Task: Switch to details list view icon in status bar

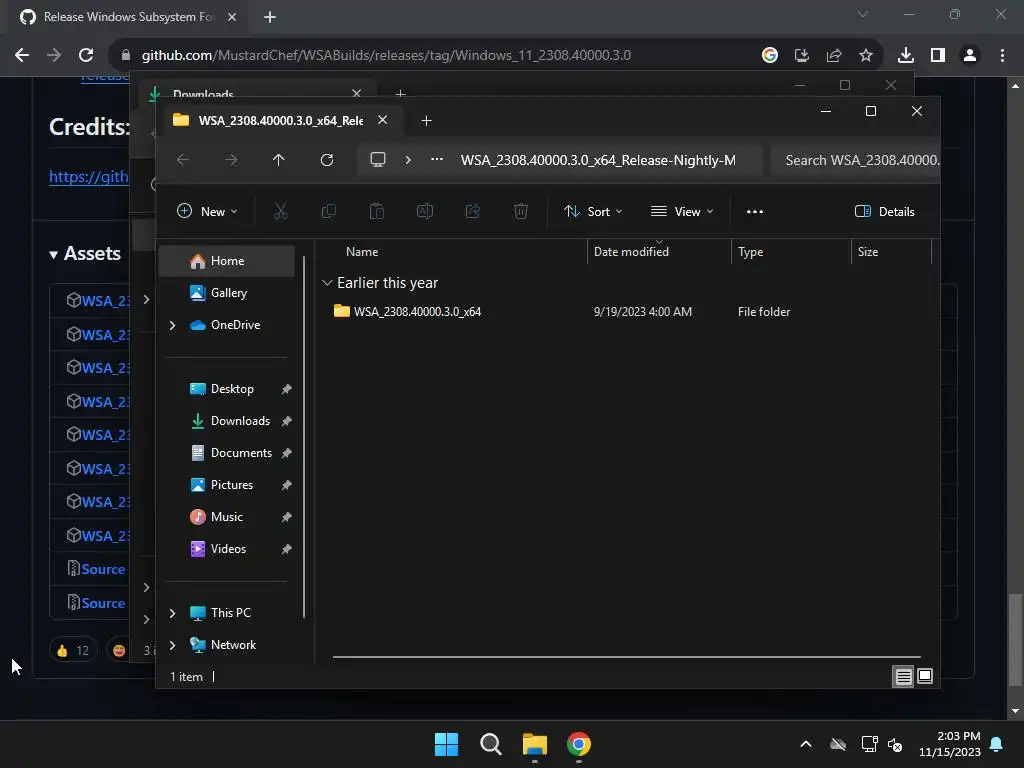Action: pos(903,677)
